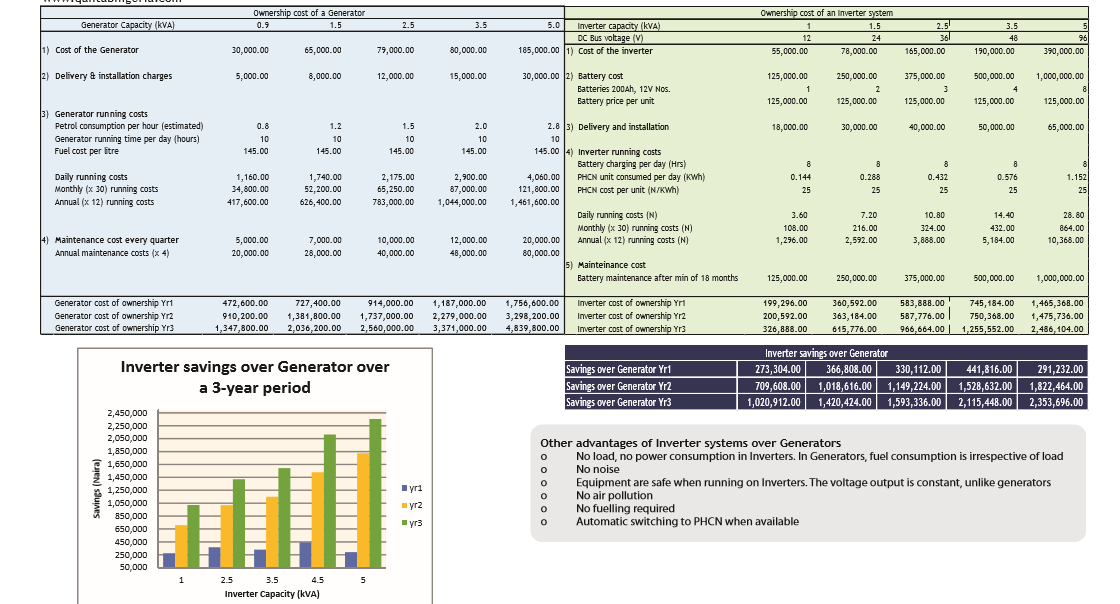Click 'Generator cost of ownership Yr2' label

[114, 316]
